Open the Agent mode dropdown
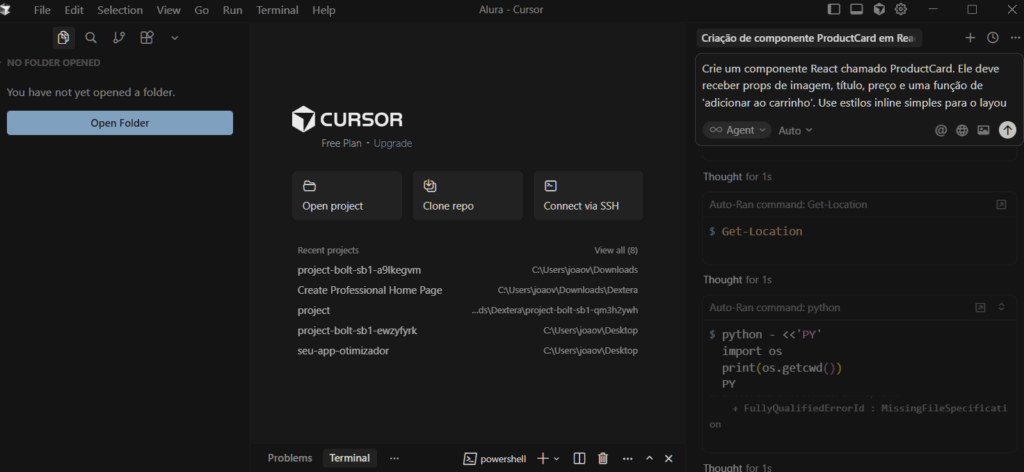The image size is (1024, 472). [x=737, y=130]
